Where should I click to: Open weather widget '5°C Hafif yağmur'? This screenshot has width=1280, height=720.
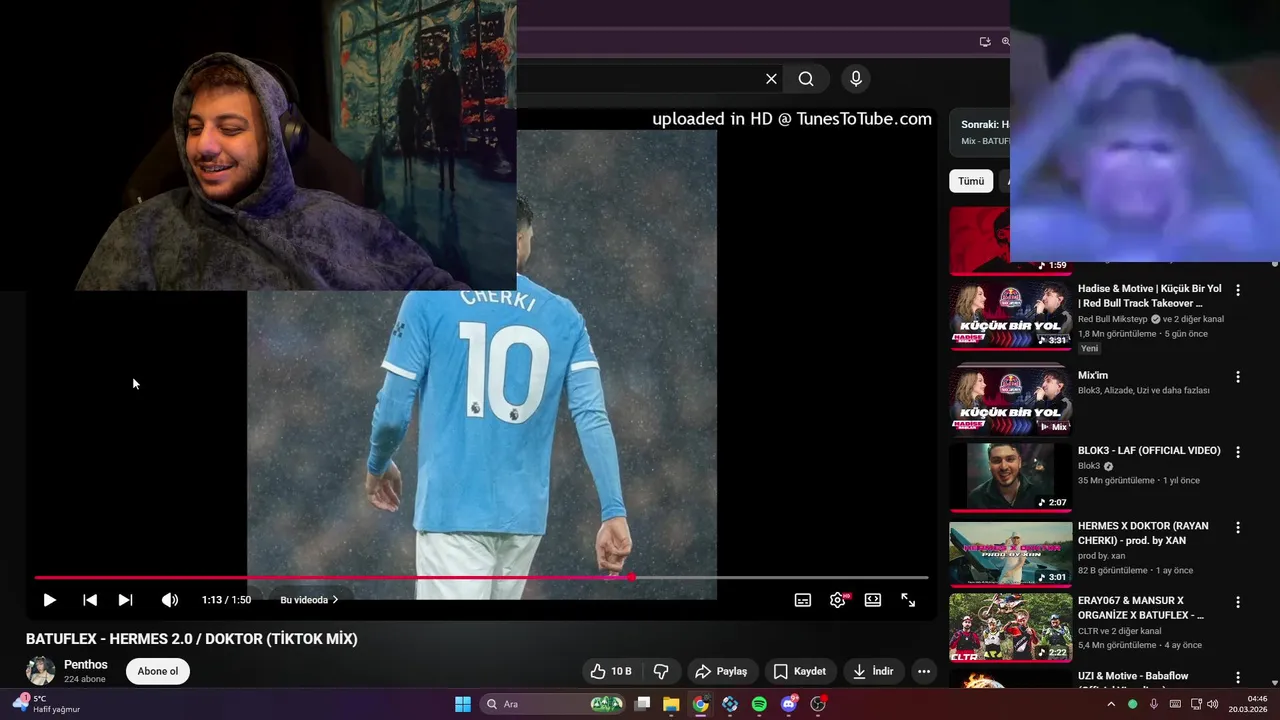click(x=47, y=704)
